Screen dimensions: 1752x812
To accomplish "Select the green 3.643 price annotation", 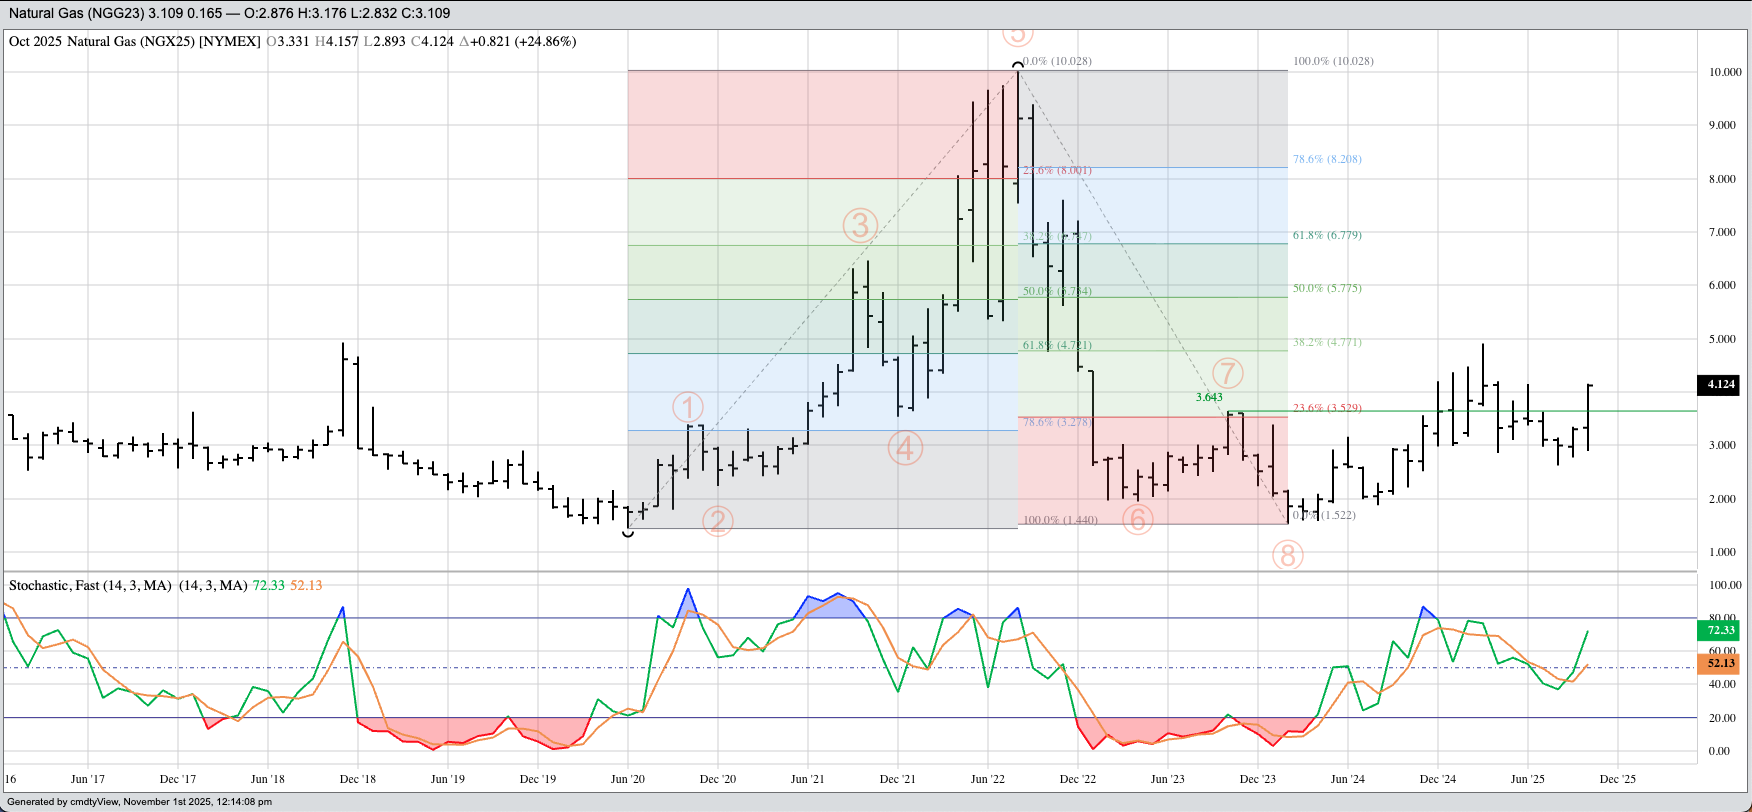I will [1209, 397].
